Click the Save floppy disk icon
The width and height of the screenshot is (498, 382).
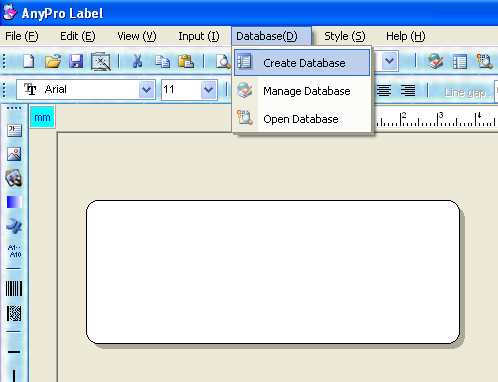point(76,61)
